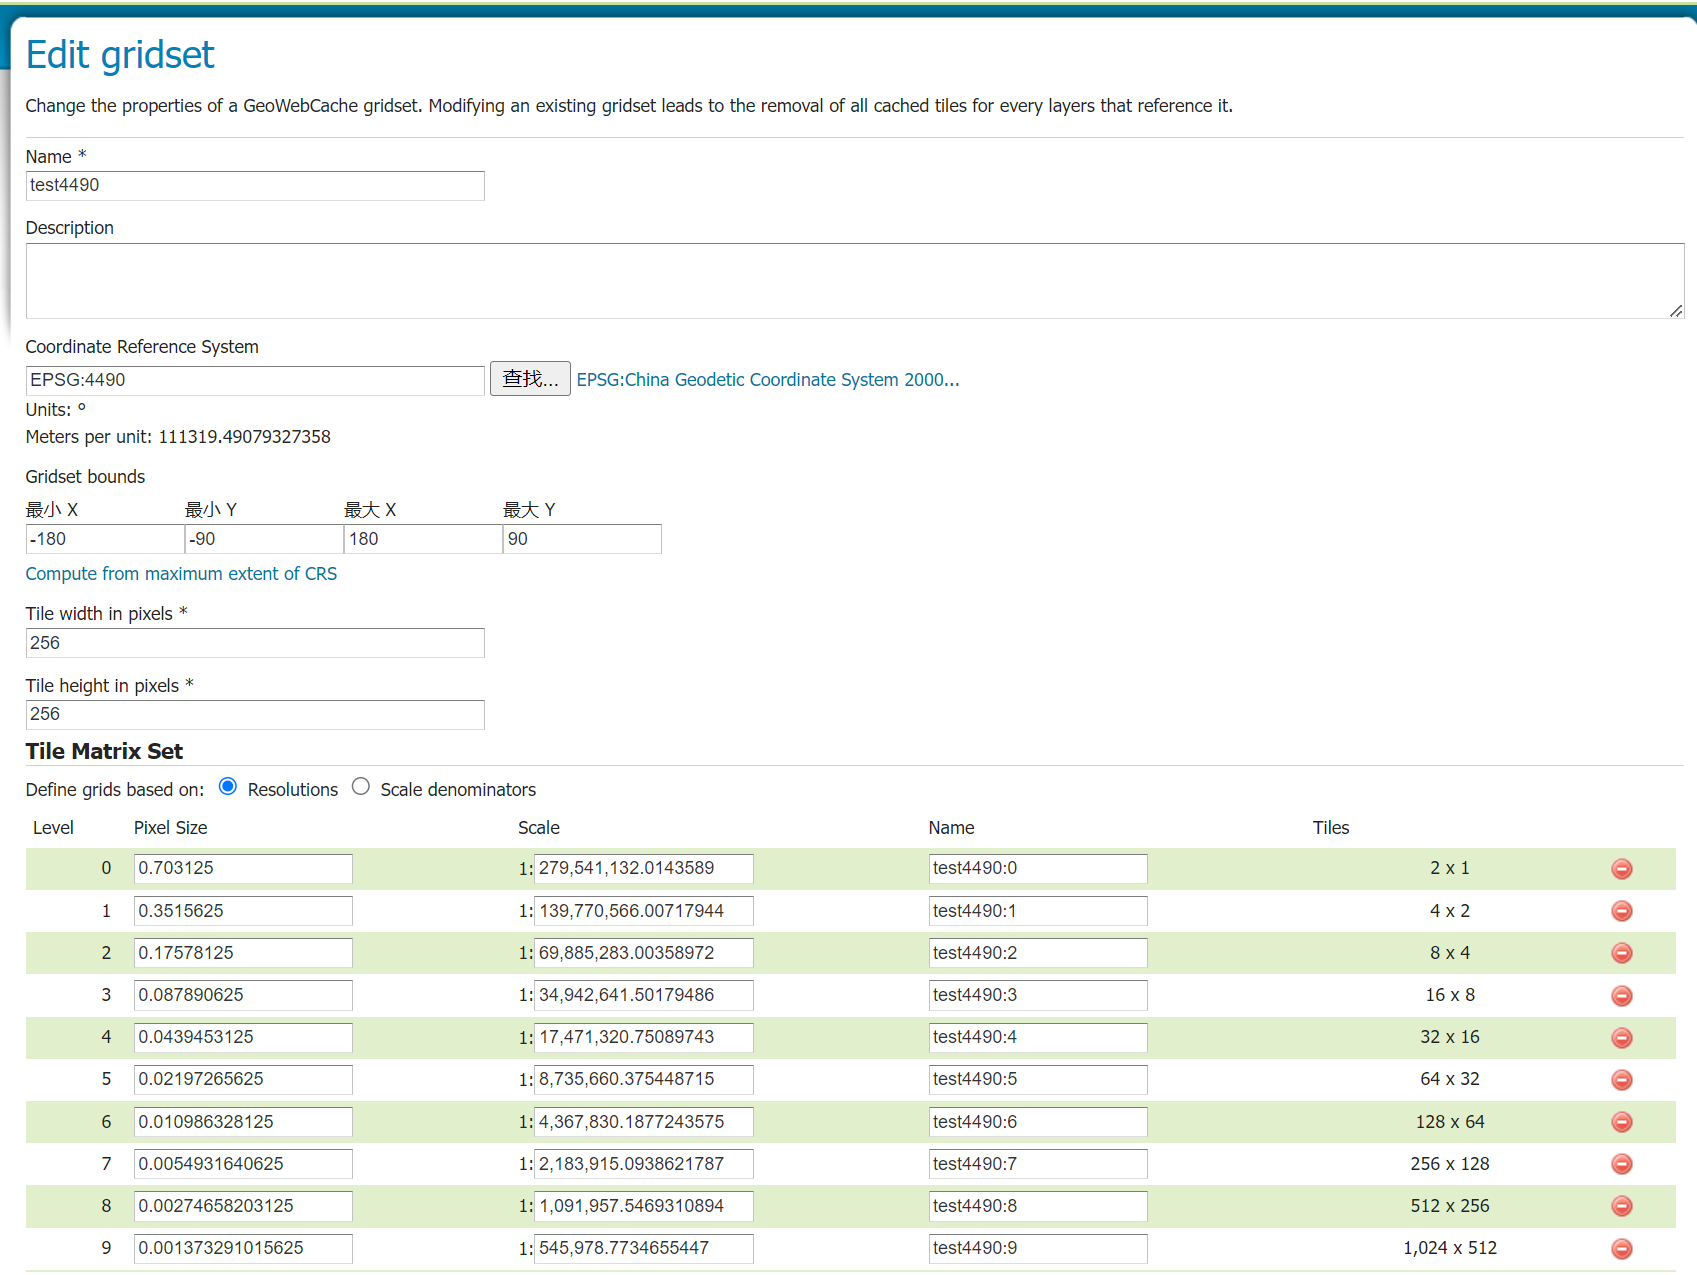Remove grid level 5 with red icon

click(x=1622, y=1080)
